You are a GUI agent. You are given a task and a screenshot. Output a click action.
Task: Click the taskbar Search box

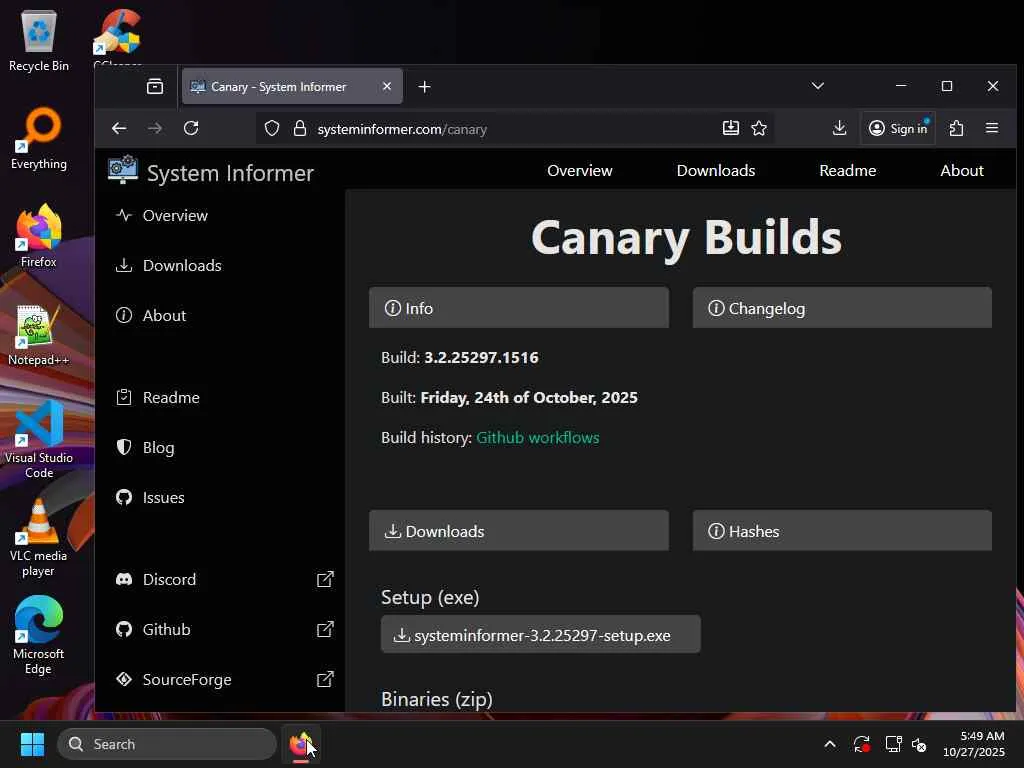[167, 744]
